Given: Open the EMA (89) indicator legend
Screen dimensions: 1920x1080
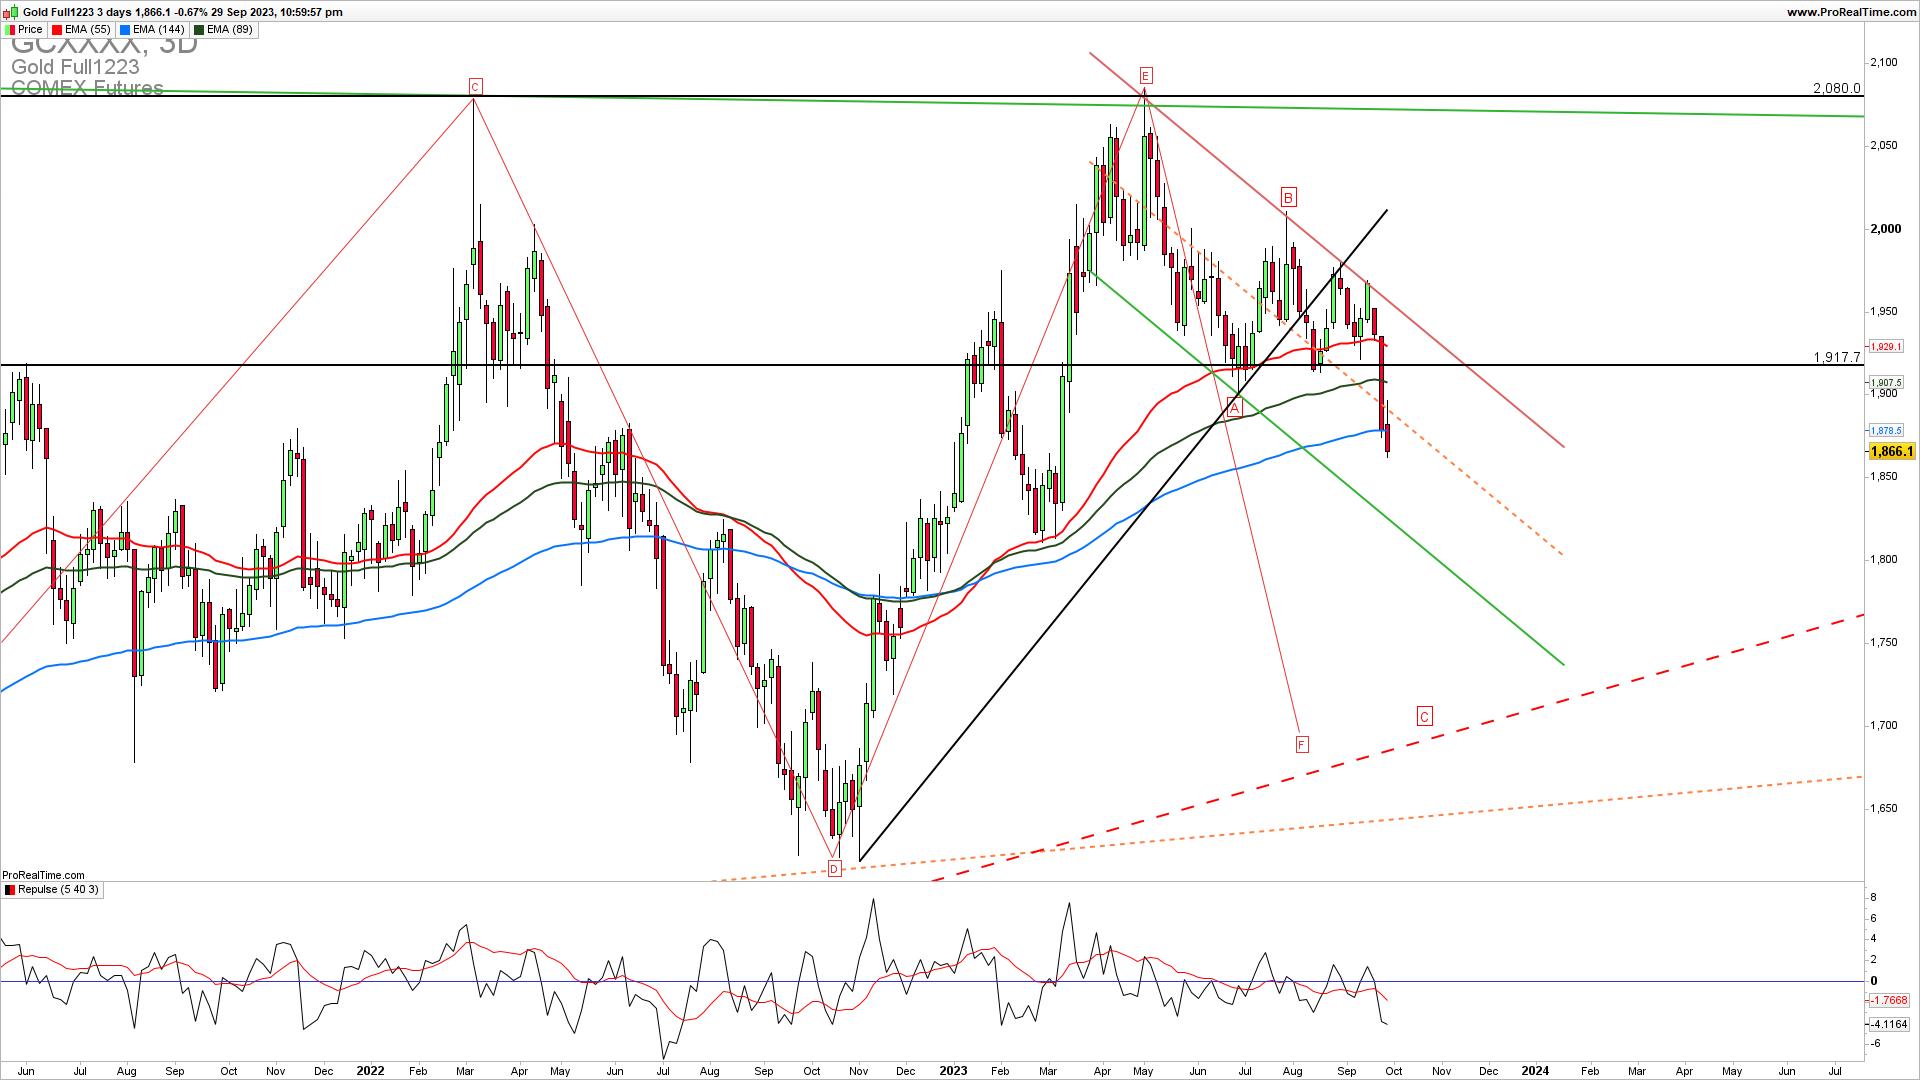Looking at the screenshot, I should click(x=225, y=30).
